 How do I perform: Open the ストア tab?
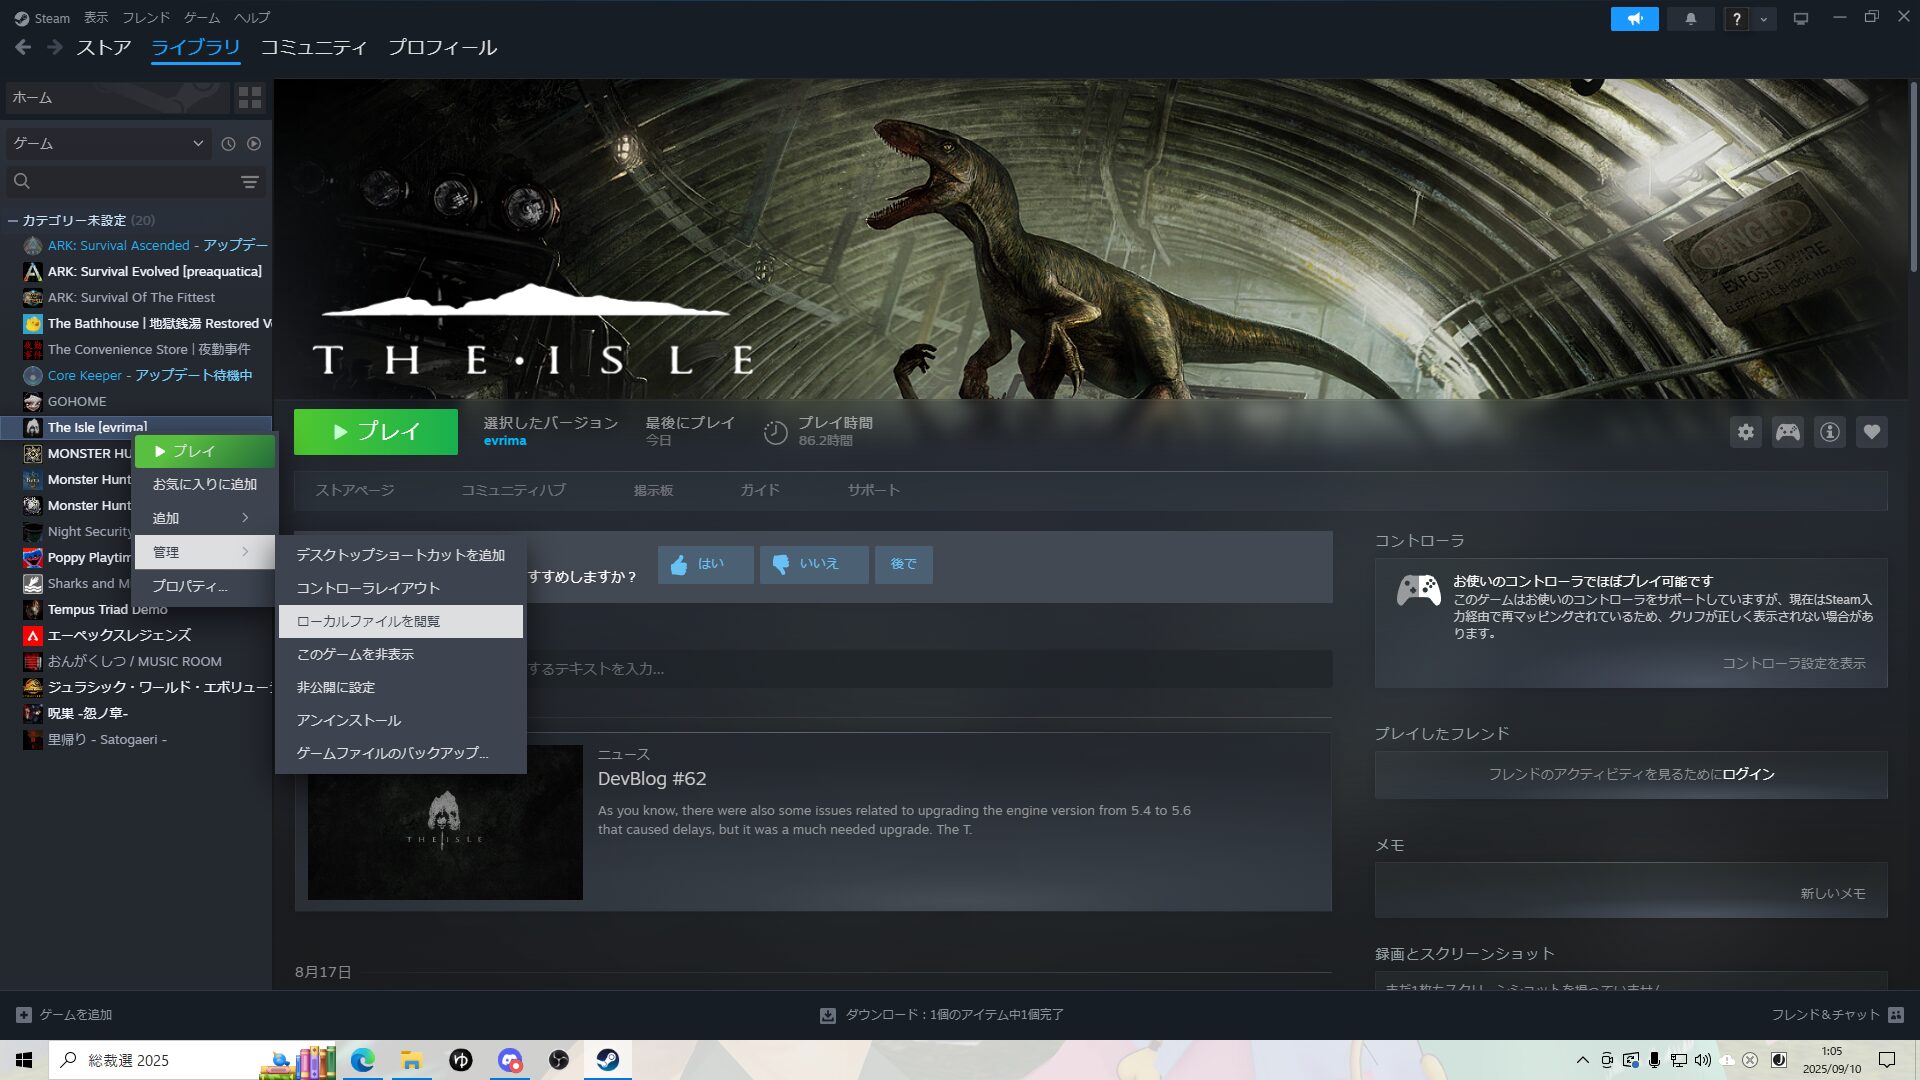pos(104,47)
